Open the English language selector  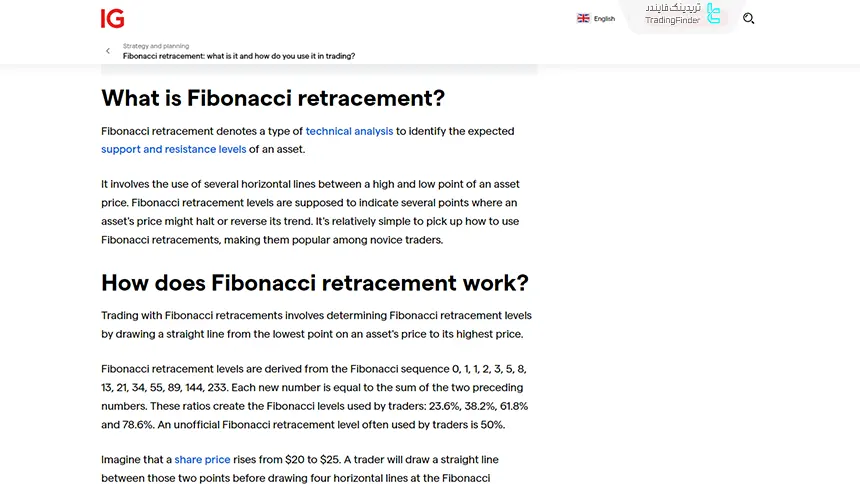coord(604,18)
